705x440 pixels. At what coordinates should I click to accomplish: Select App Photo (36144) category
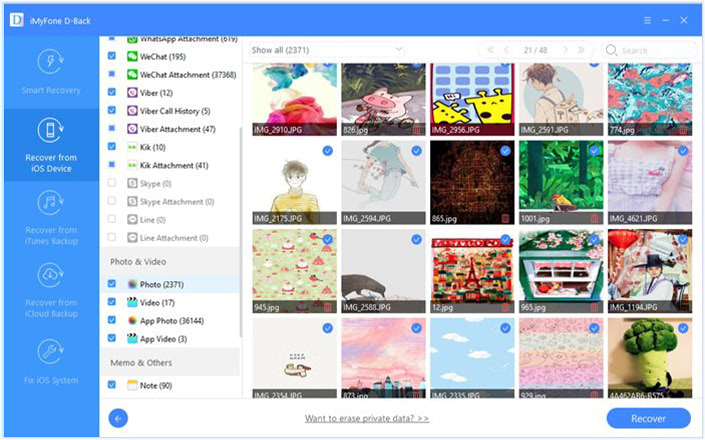pyautogui.click(x=172, y=321)
